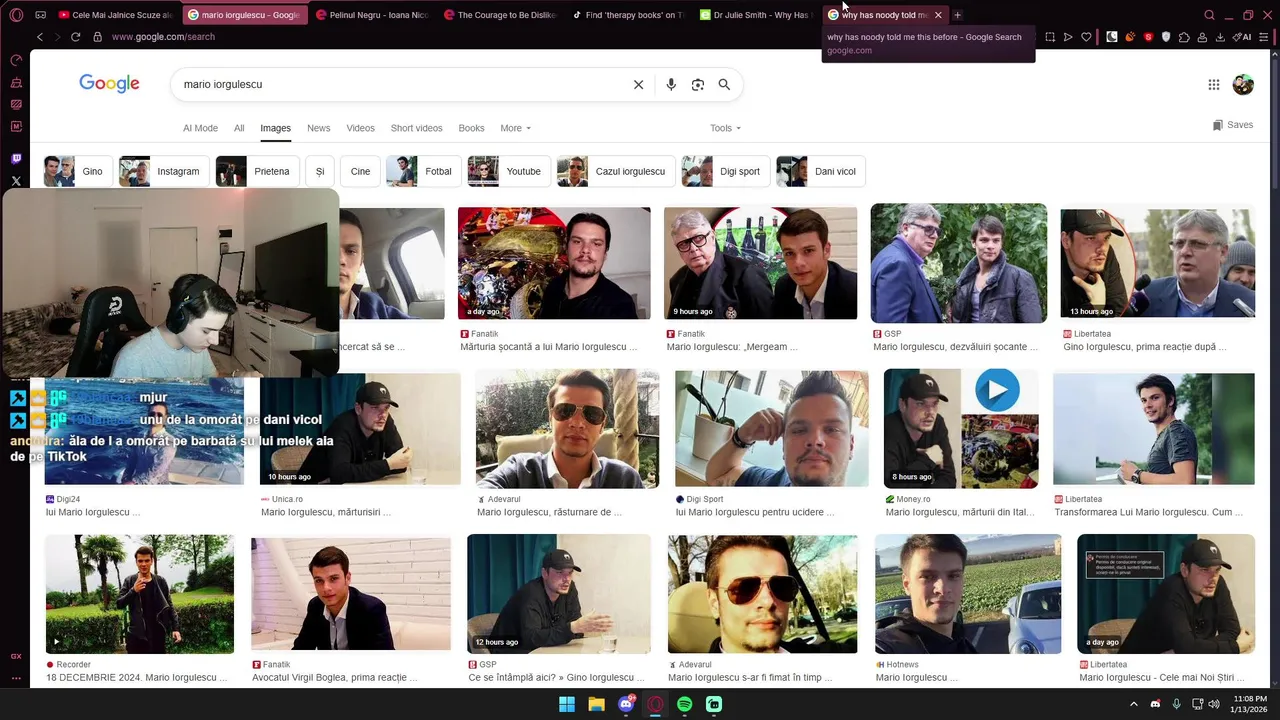Open a new tab with the plus button
Image resolution: width=1280 pixels, height=720 pixels.
pyautogui.click(x=957, y=15)
